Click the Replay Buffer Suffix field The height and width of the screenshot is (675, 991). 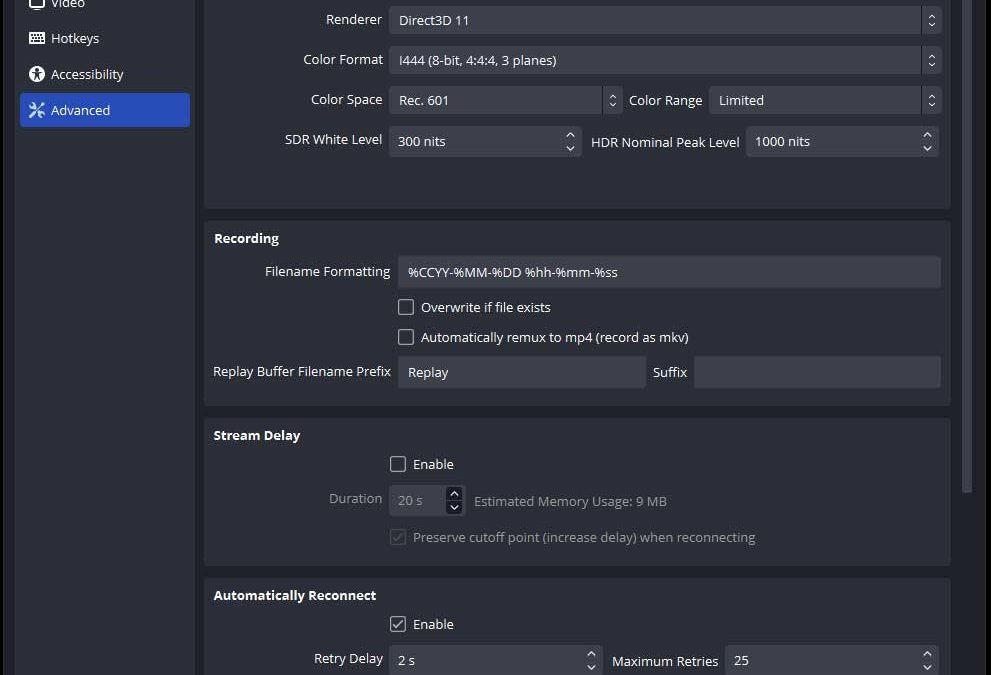point(816,372)
